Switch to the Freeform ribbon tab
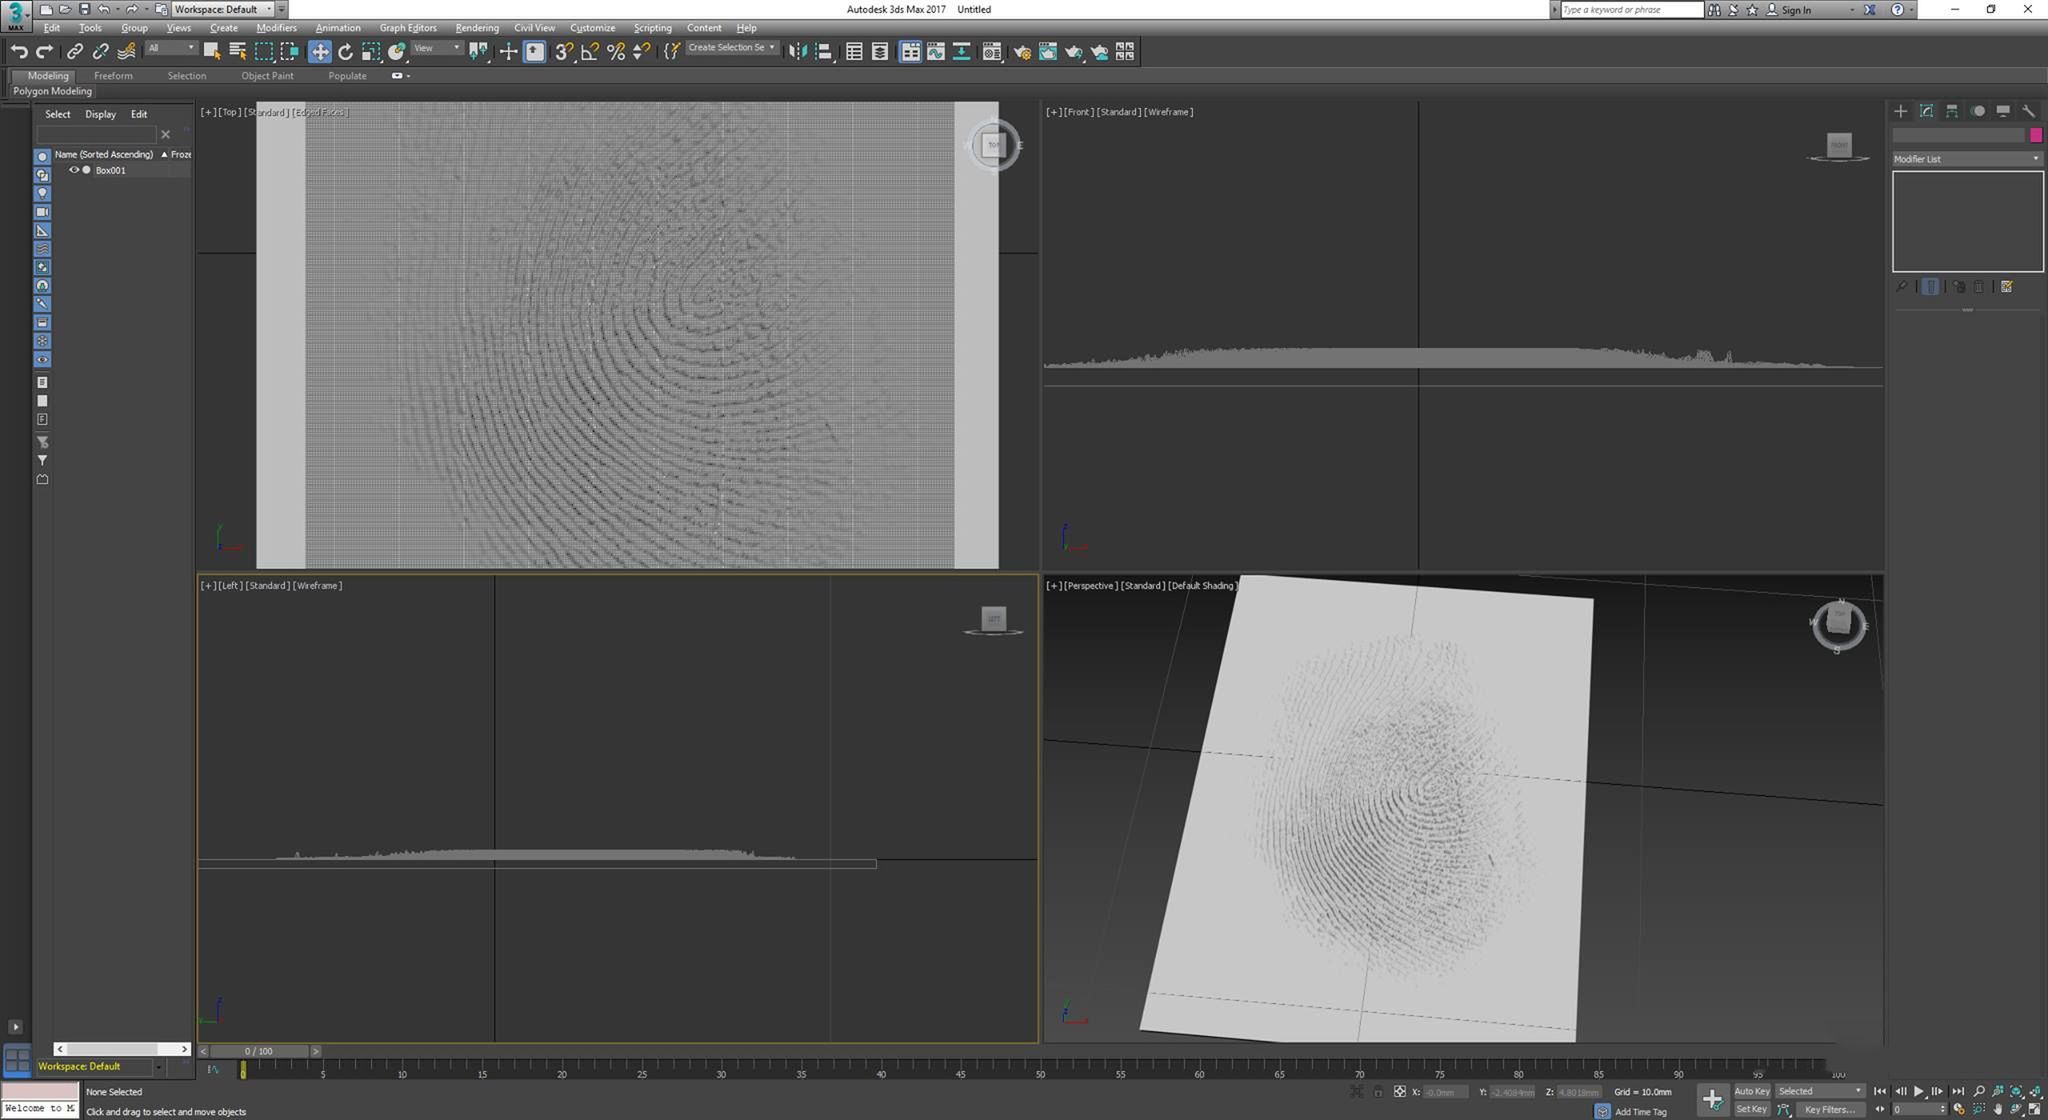 pos(113,76)
